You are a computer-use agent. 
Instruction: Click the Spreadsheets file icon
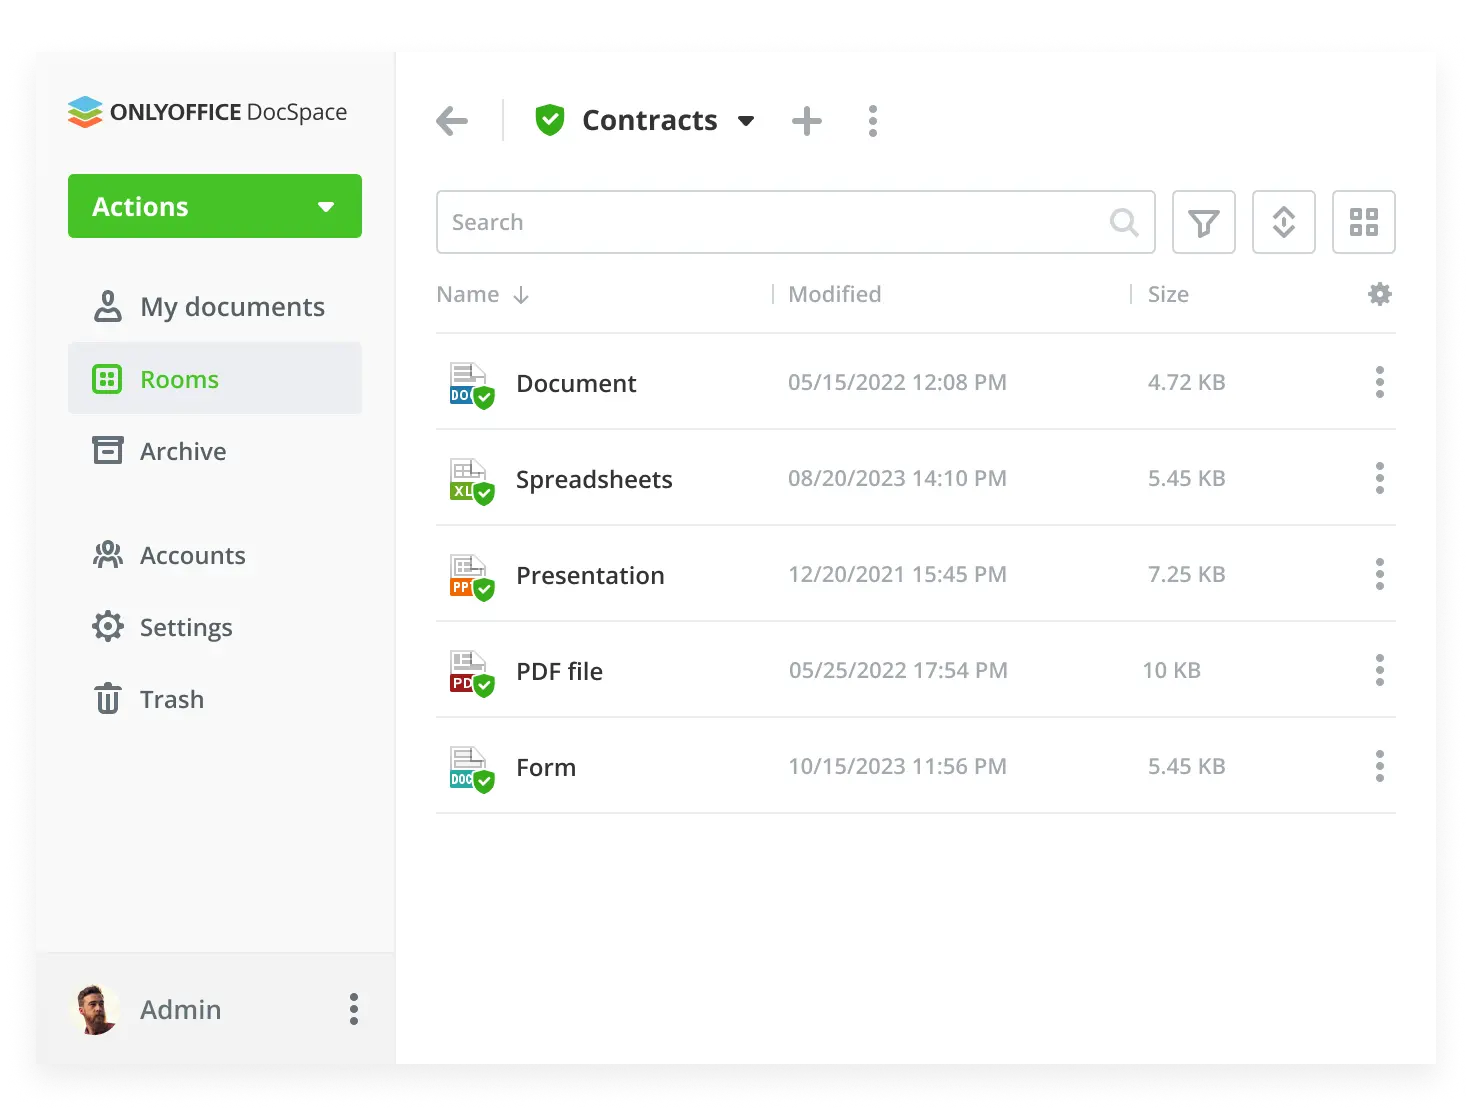(x=470, y=480)
